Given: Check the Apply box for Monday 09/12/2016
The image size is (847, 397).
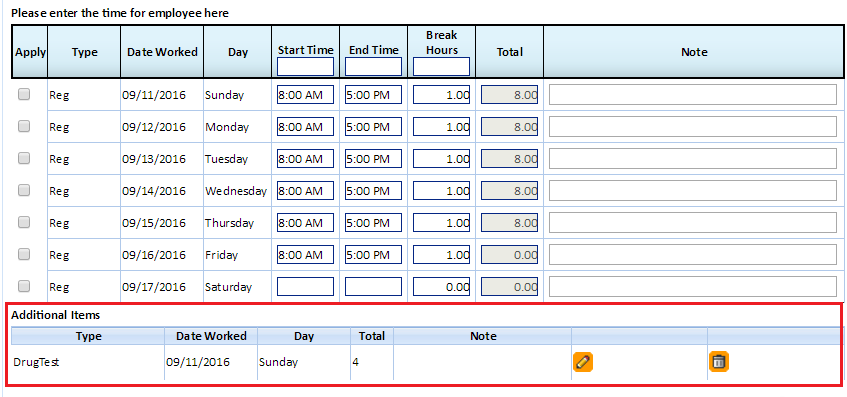Looking at the screenshot, I should tap(24, 126).
